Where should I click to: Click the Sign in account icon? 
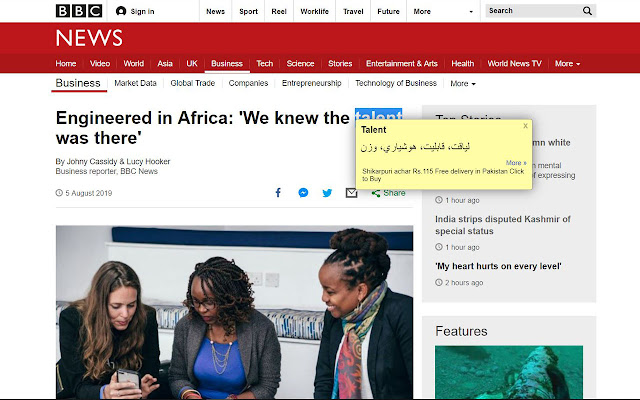121,11
